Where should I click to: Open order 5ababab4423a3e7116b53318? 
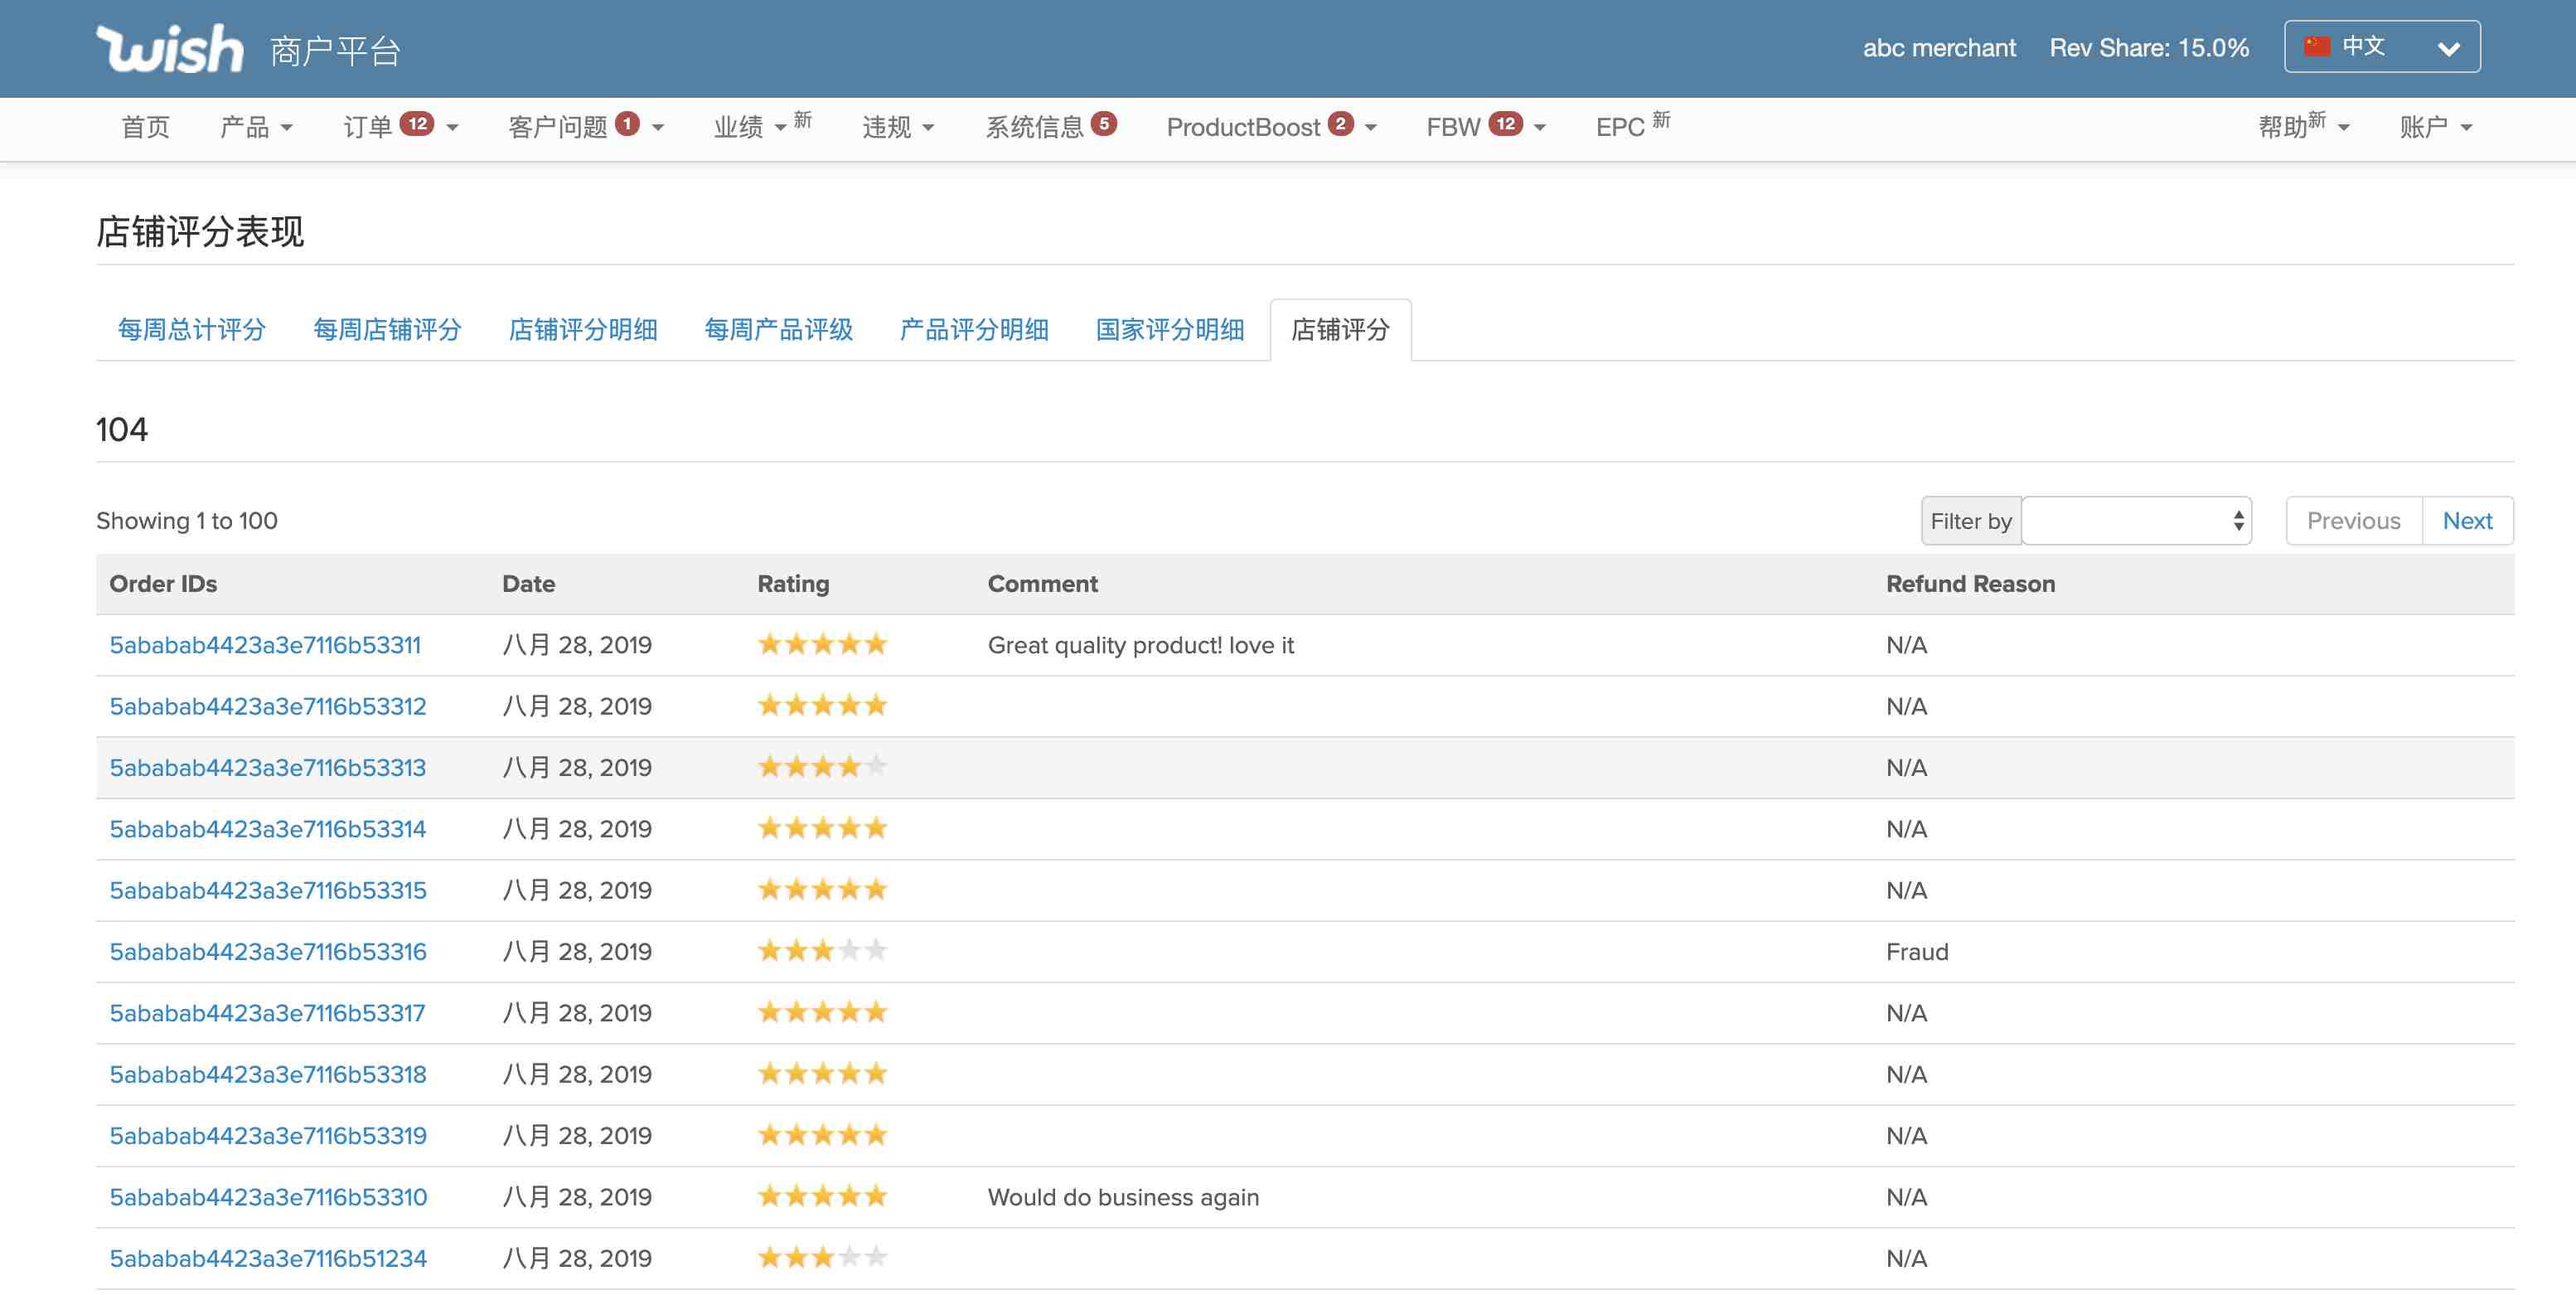(x=268, y=1074)
